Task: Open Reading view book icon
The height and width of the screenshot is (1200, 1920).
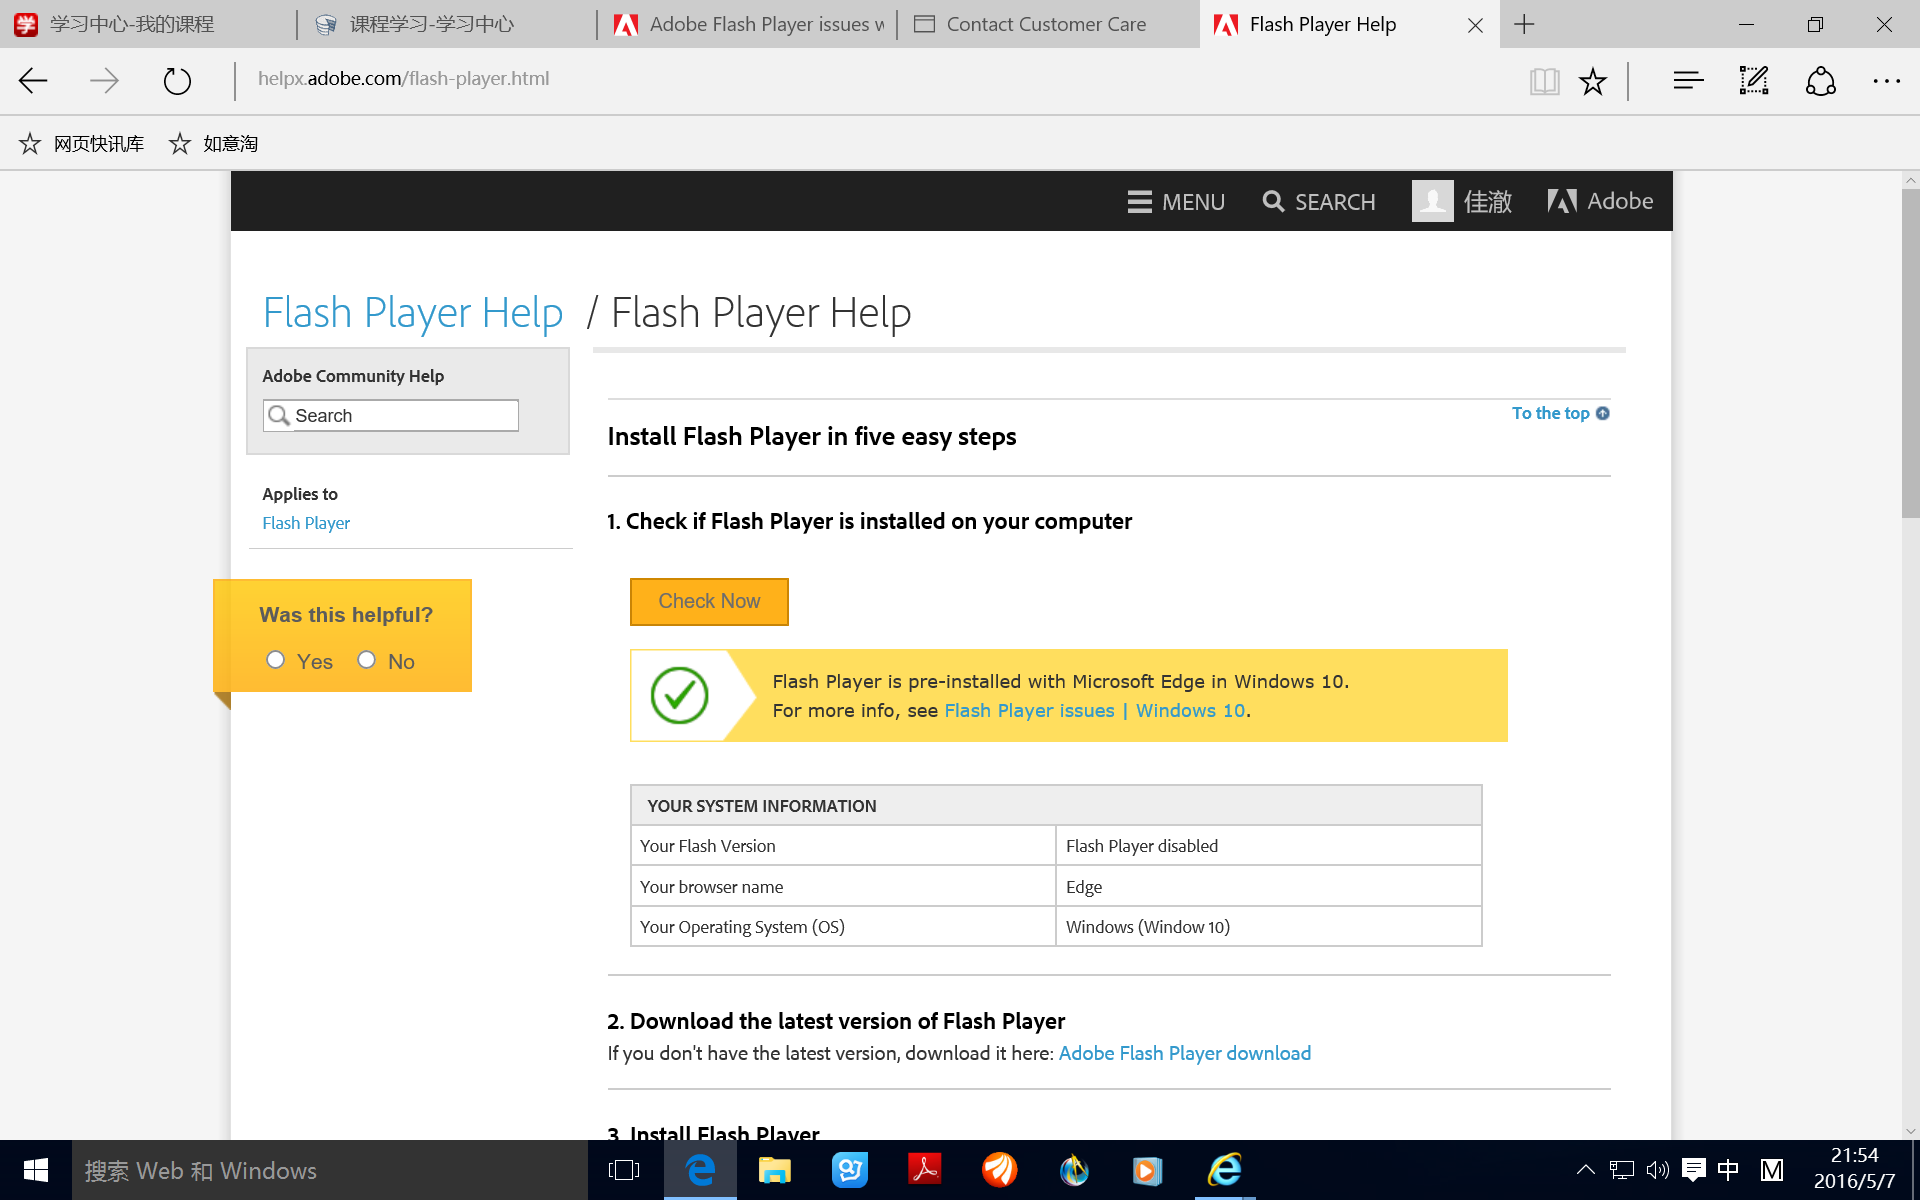Action: click(1544, 80)
